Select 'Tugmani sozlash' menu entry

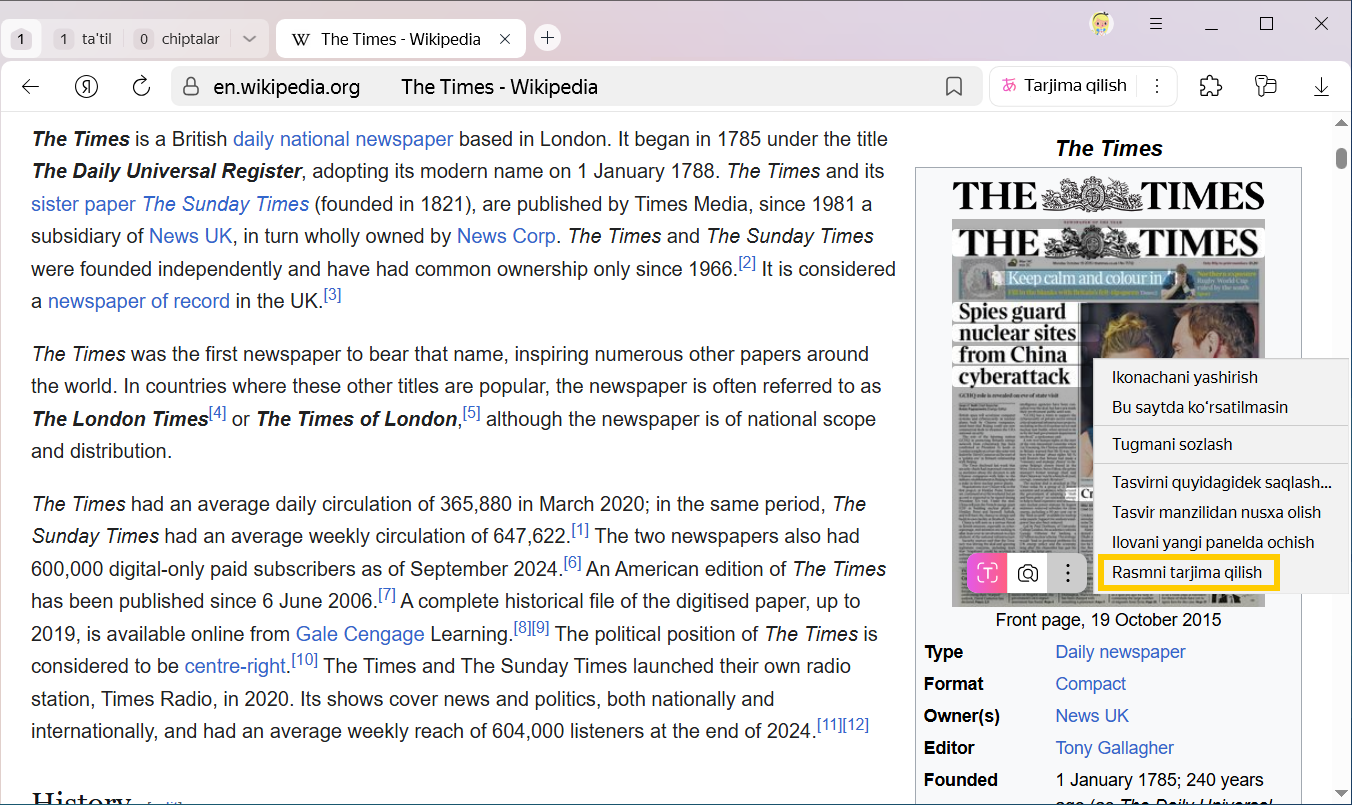point(1171,444)
